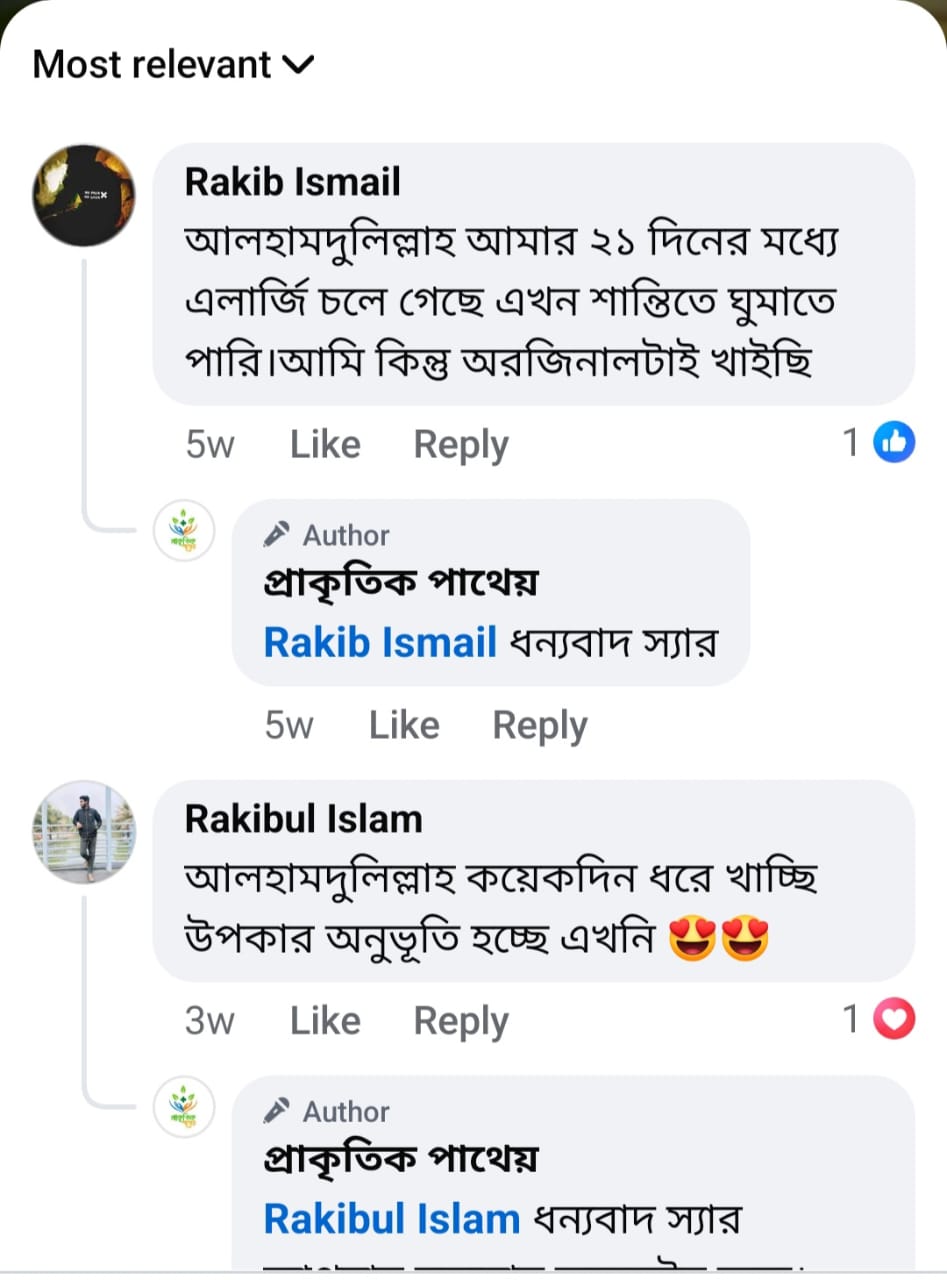
Task: Click the page logo avatar on second author reply
Action: click(x=184, y=1107)
